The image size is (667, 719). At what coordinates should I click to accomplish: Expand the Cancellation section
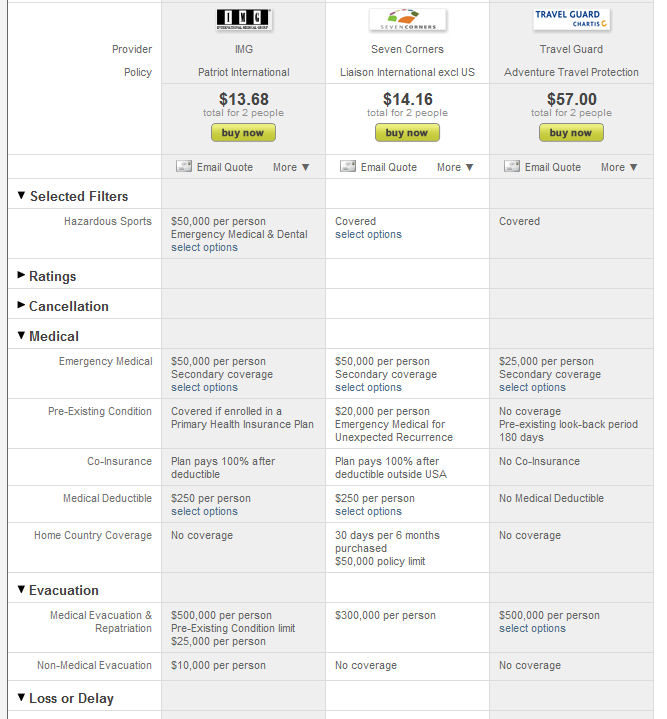(x=63, y=306)
